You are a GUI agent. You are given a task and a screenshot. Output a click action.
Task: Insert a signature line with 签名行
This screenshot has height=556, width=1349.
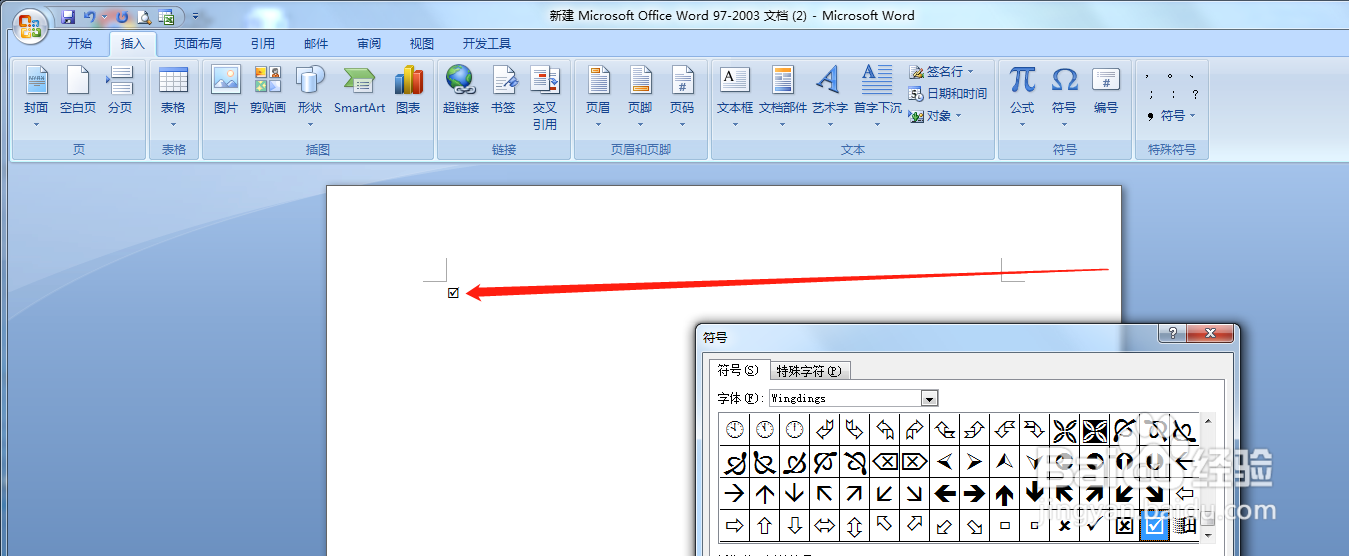(942, 72)
